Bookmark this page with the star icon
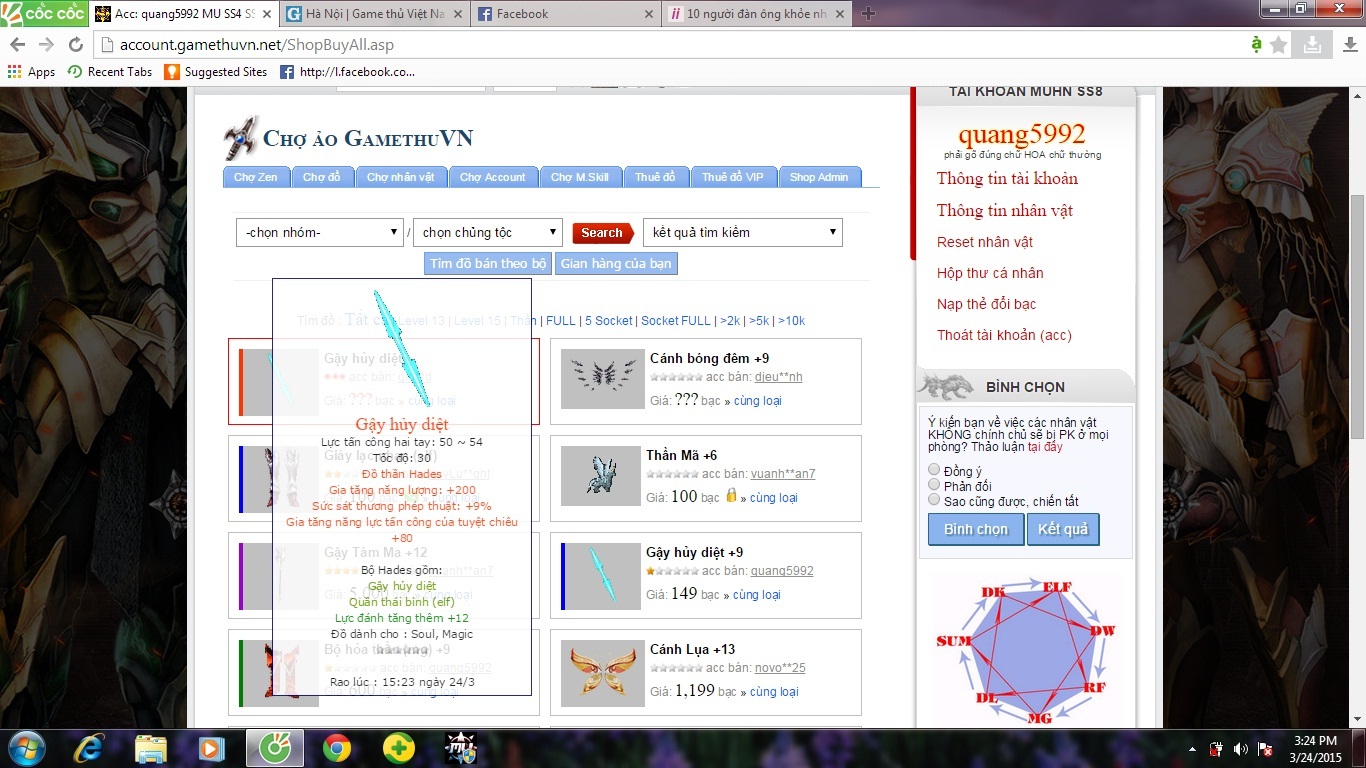The image size is (1366, 768). [1279, 45]
